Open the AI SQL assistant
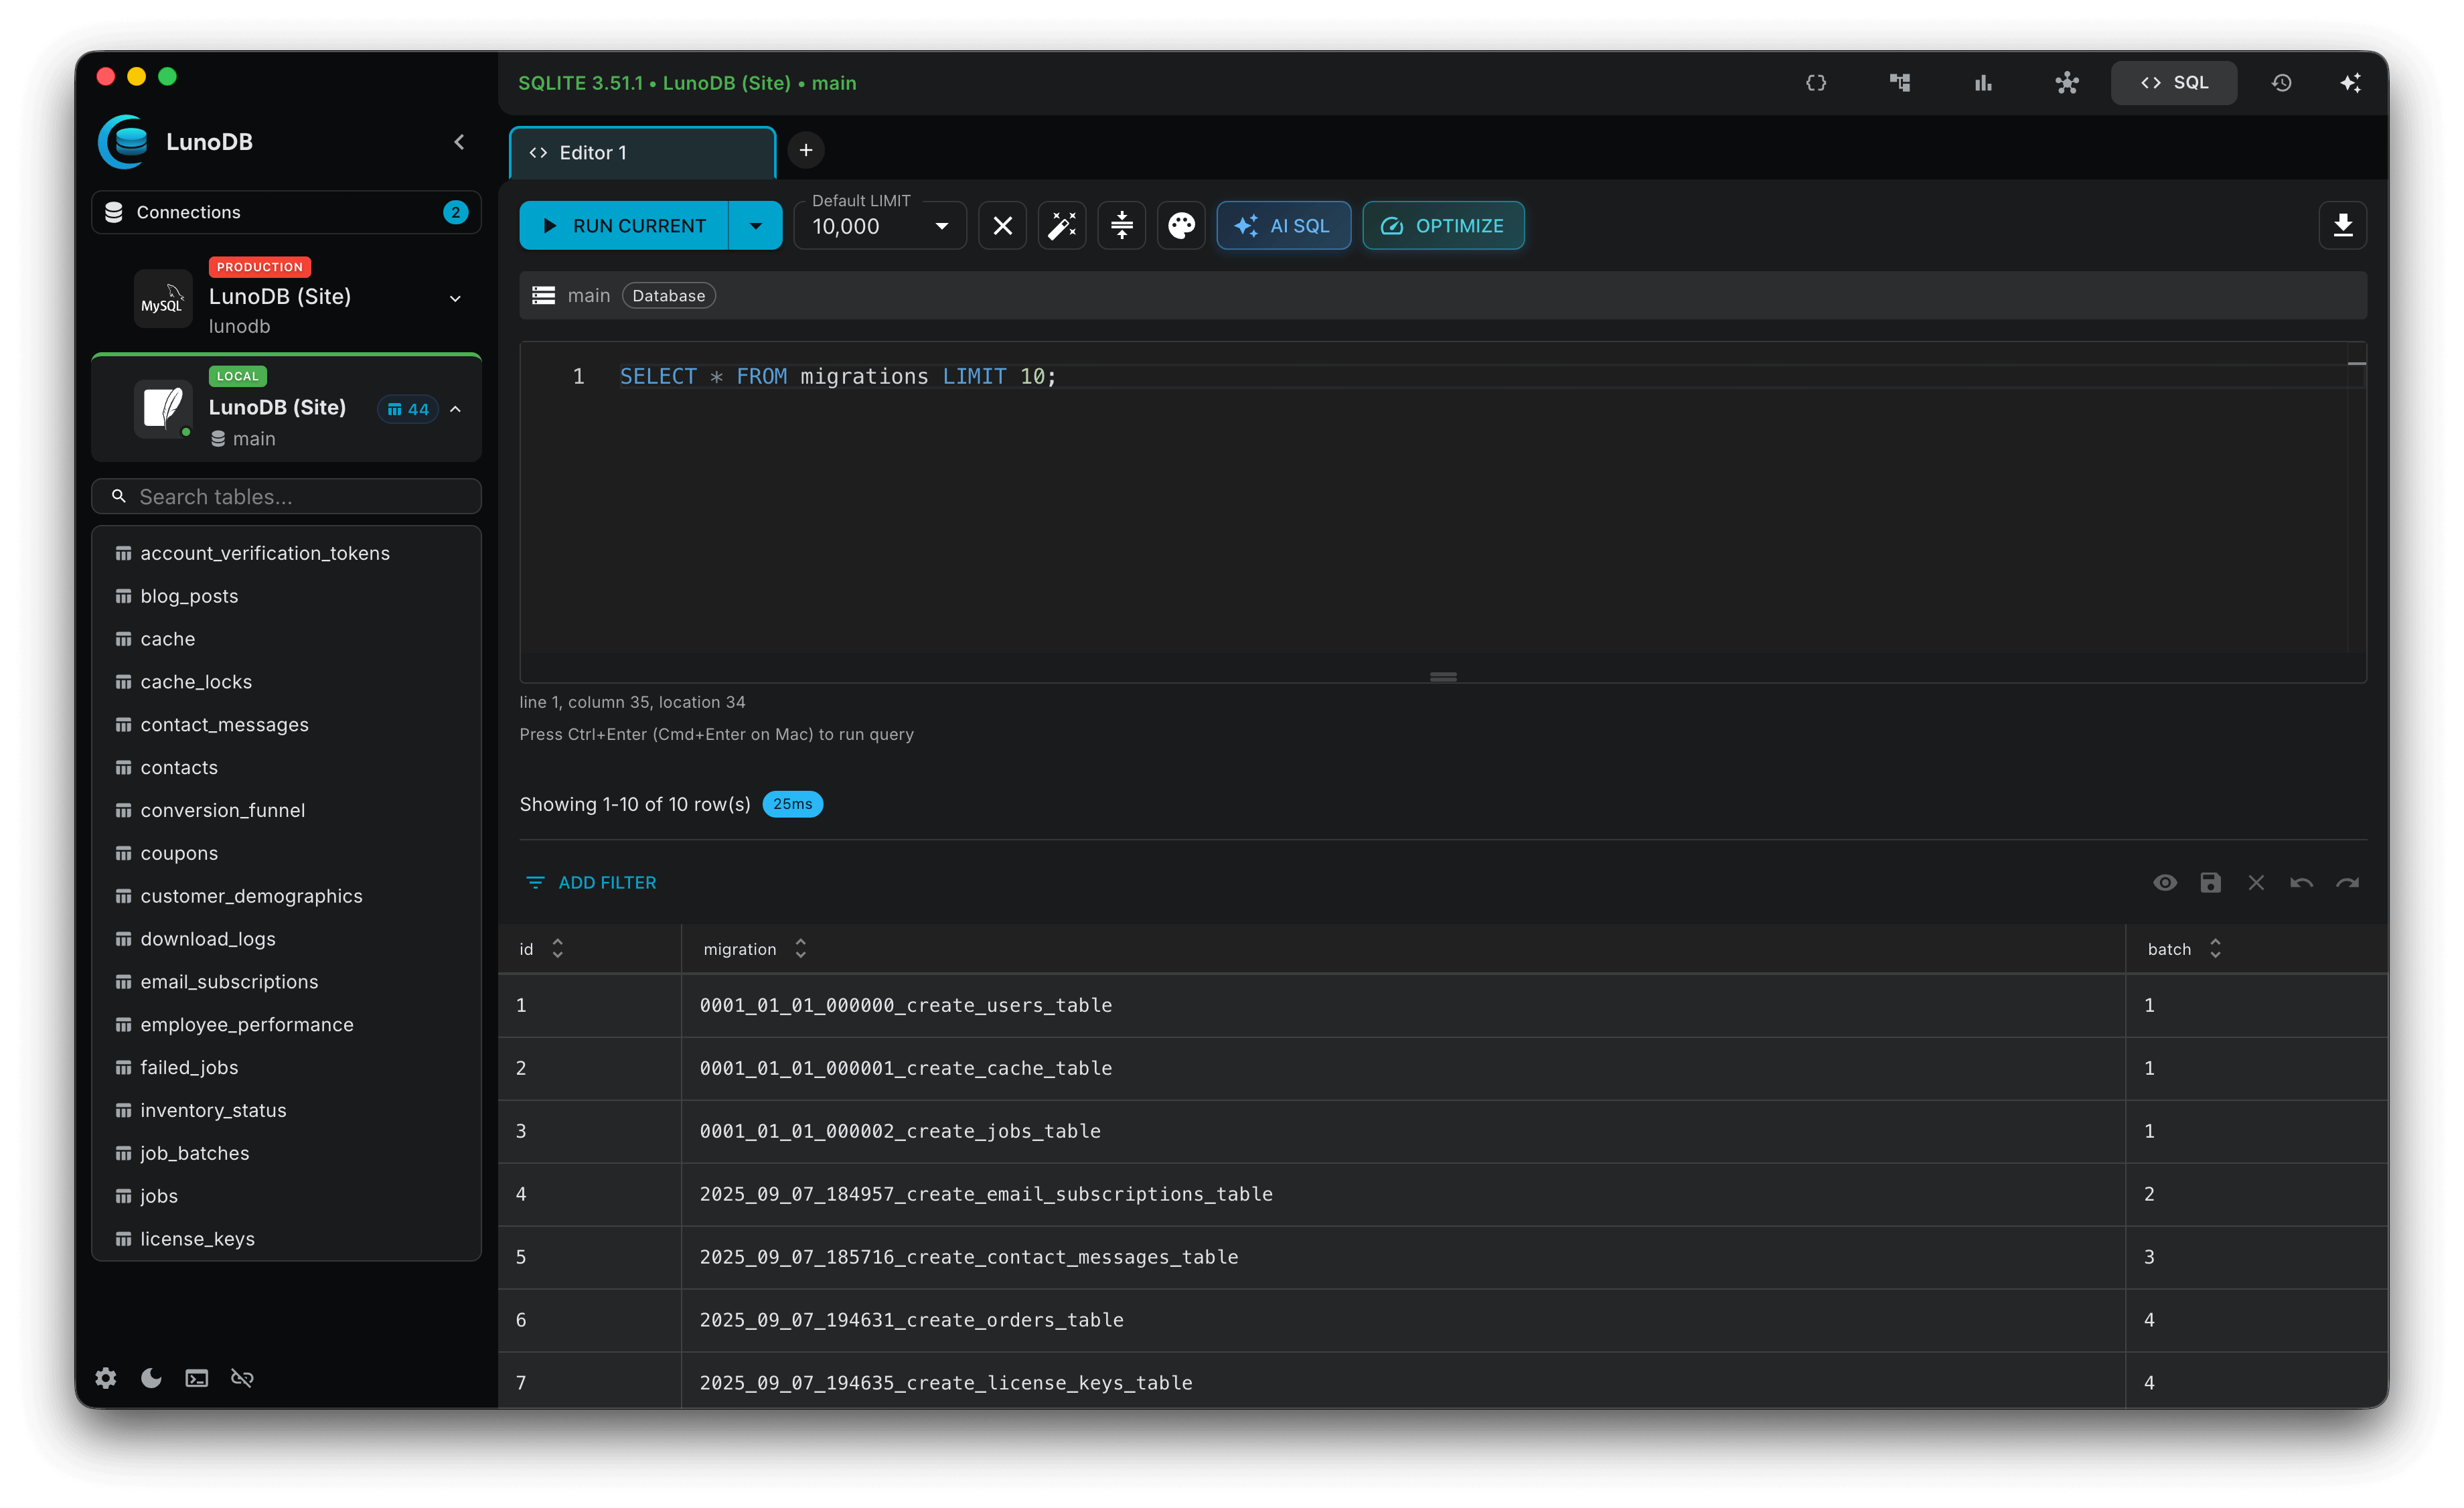 1284,225
